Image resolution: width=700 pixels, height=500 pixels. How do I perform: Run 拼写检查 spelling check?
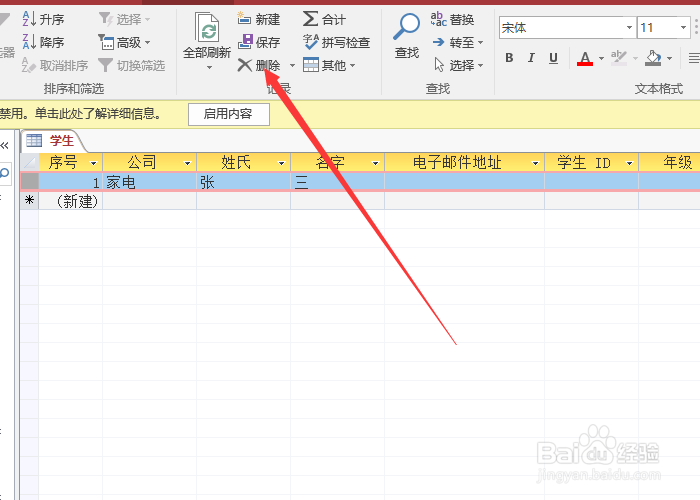tap(337, 42)
